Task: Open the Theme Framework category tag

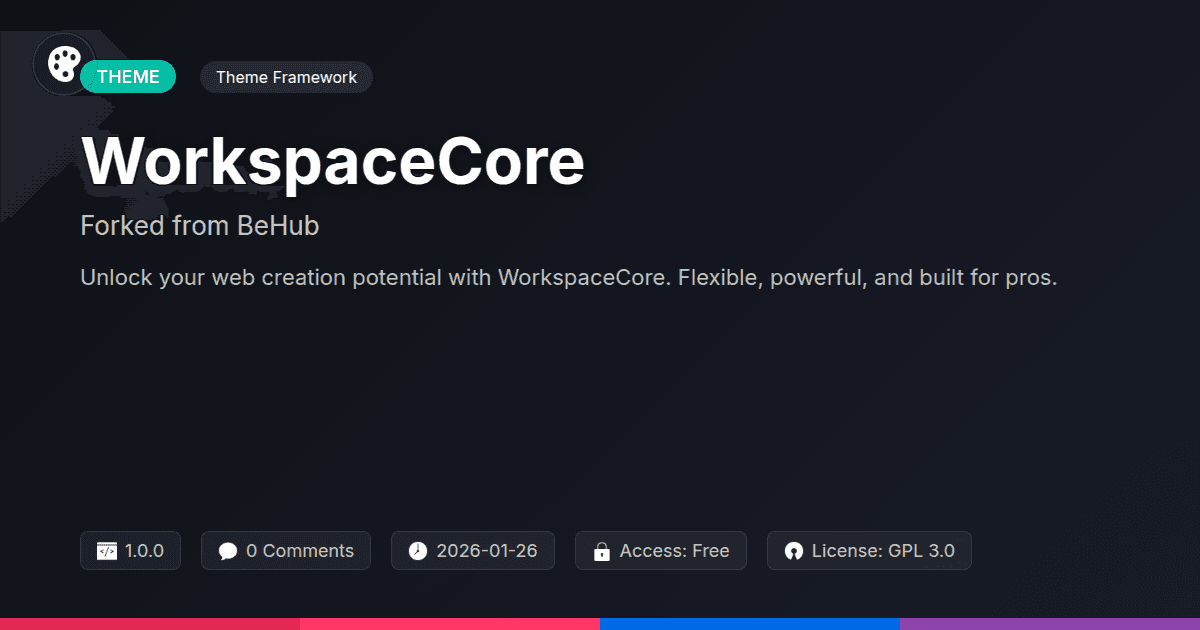Action: (x=286, y=77)
